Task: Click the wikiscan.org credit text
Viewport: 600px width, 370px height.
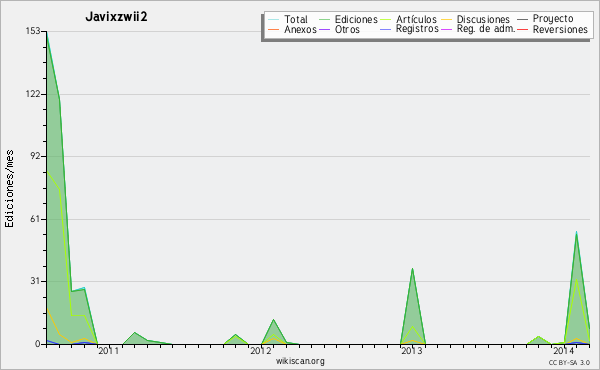Action: coord(300,361)
